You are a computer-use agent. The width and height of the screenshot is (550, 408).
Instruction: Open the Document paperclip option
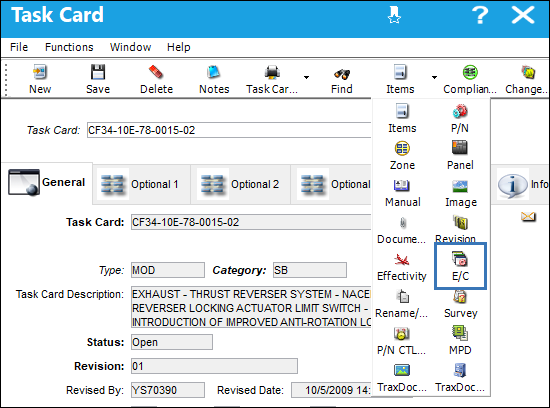click(x=402, y=230)
